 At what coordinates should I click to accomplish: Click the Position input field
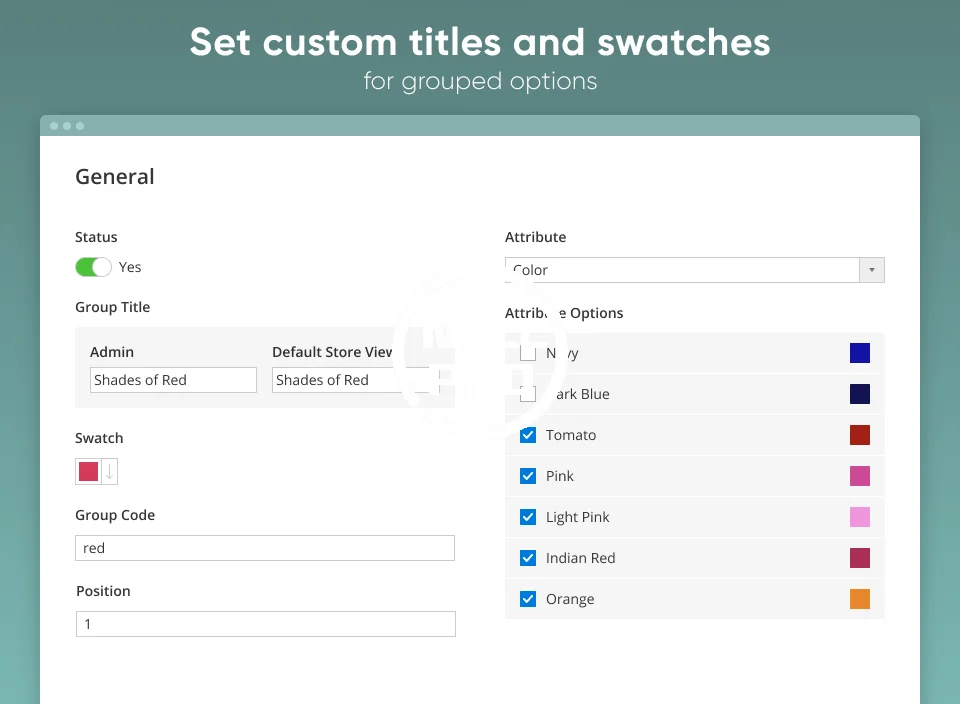[265, 624]
